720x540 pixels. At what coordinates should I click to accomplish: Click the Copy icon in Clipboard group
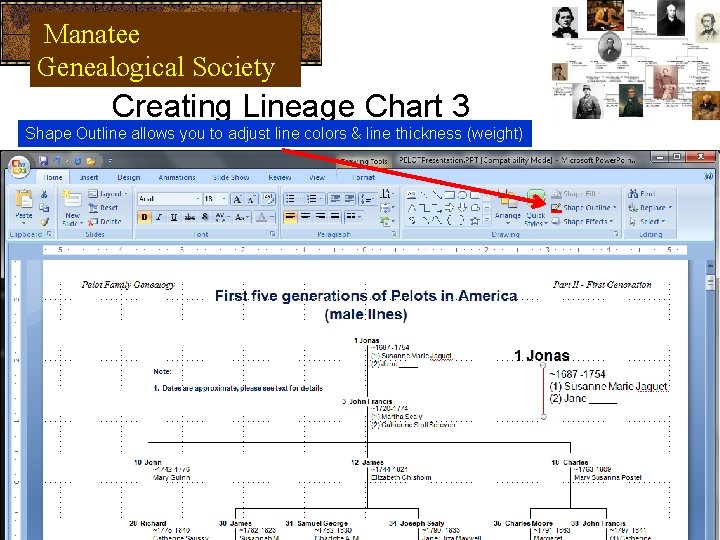click(44, 208)
